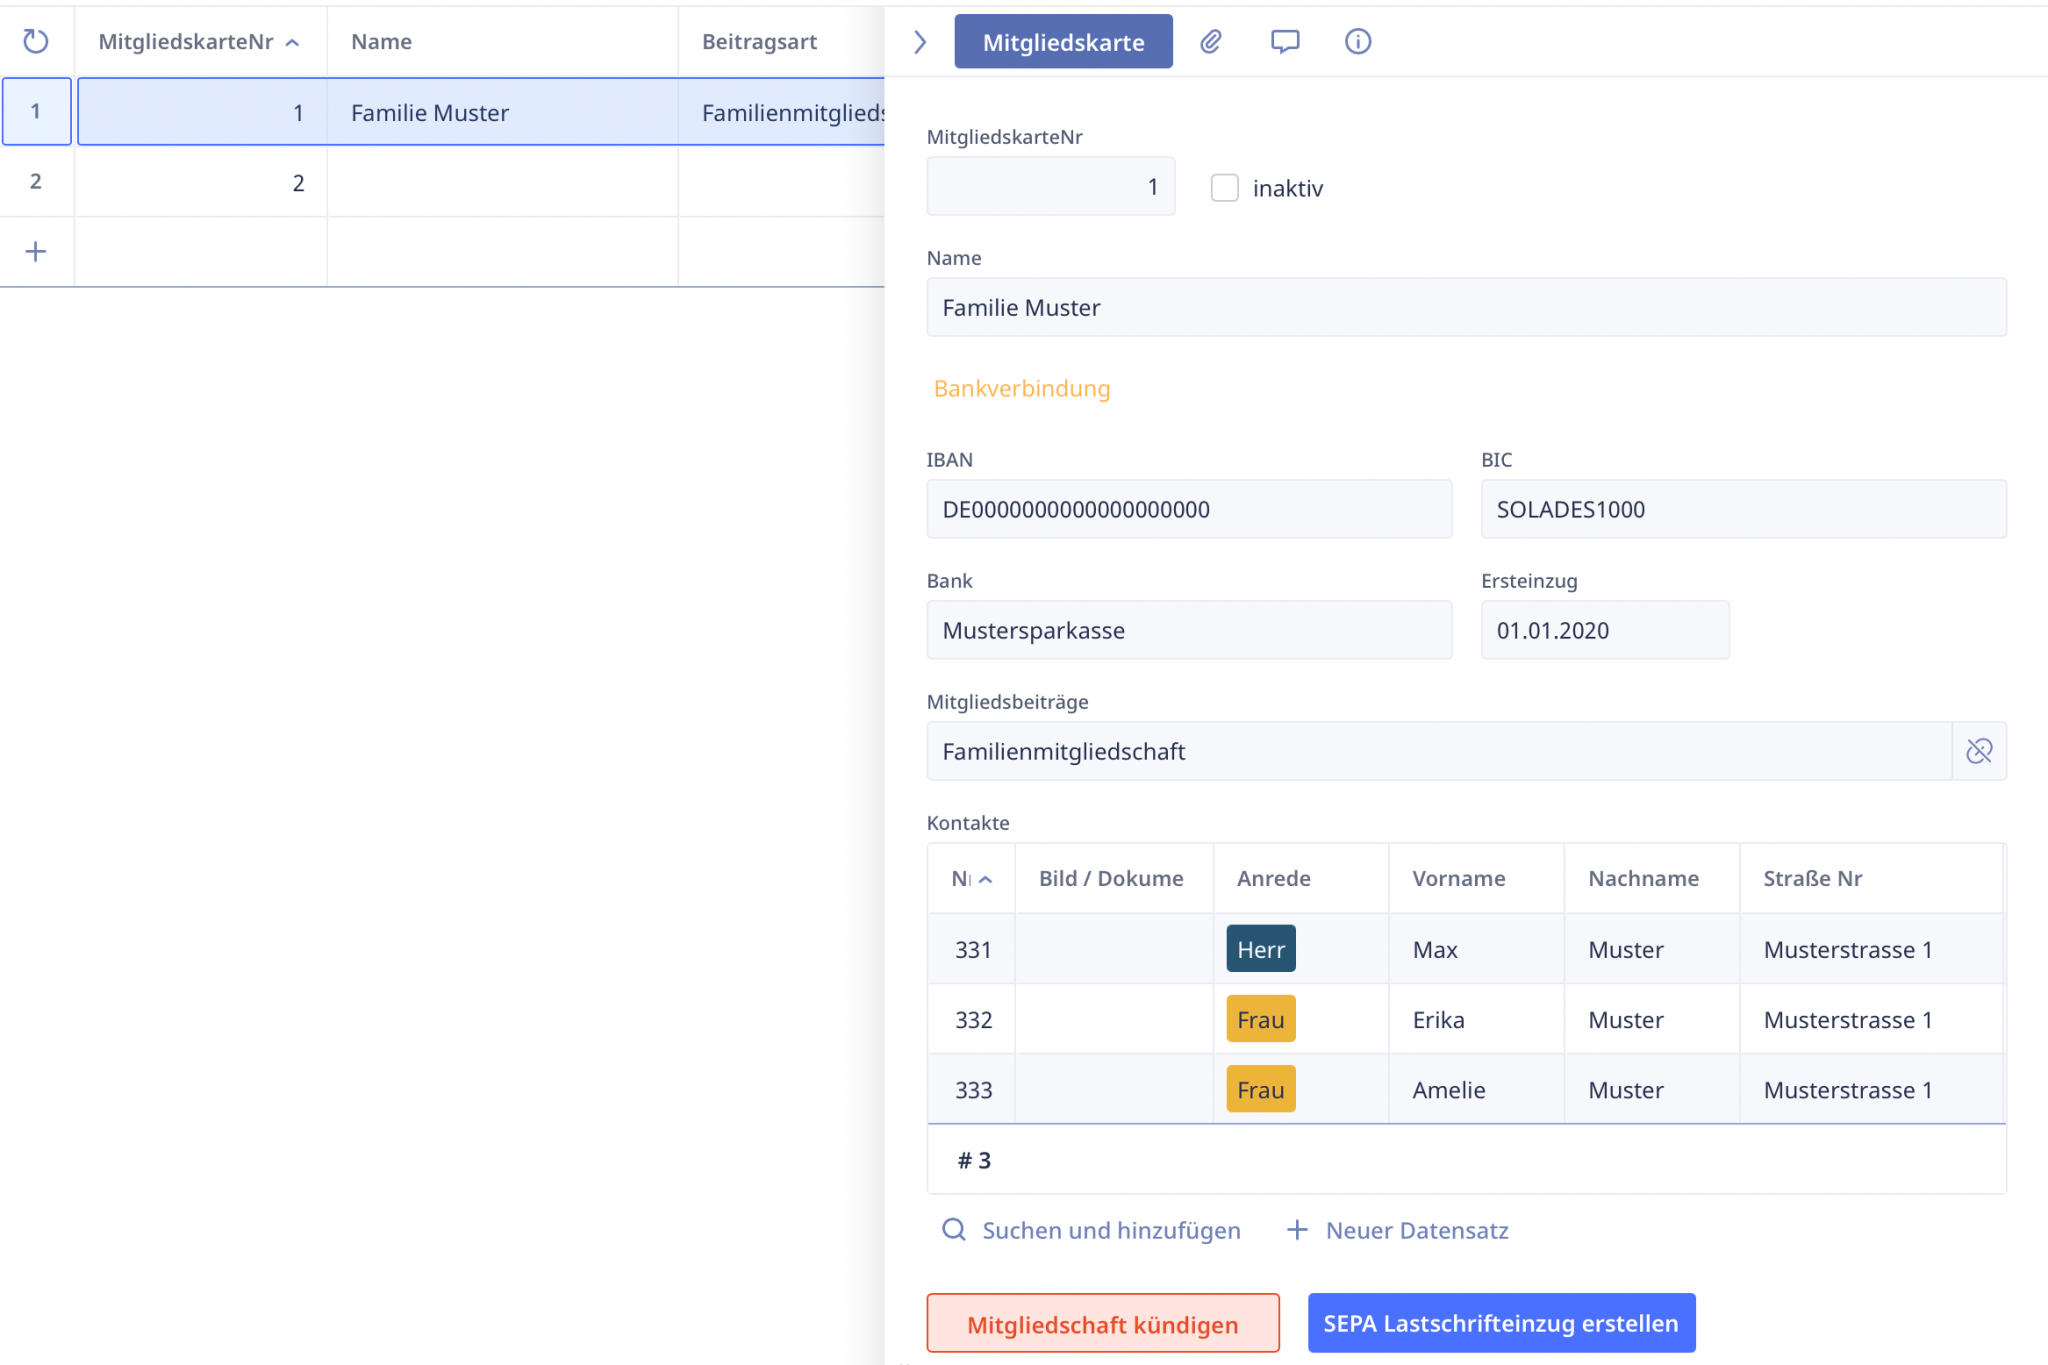Viewport: 2048px width, 1365px height.
Task: Click the Vorname column header
Action: [x=1476, y=878]
